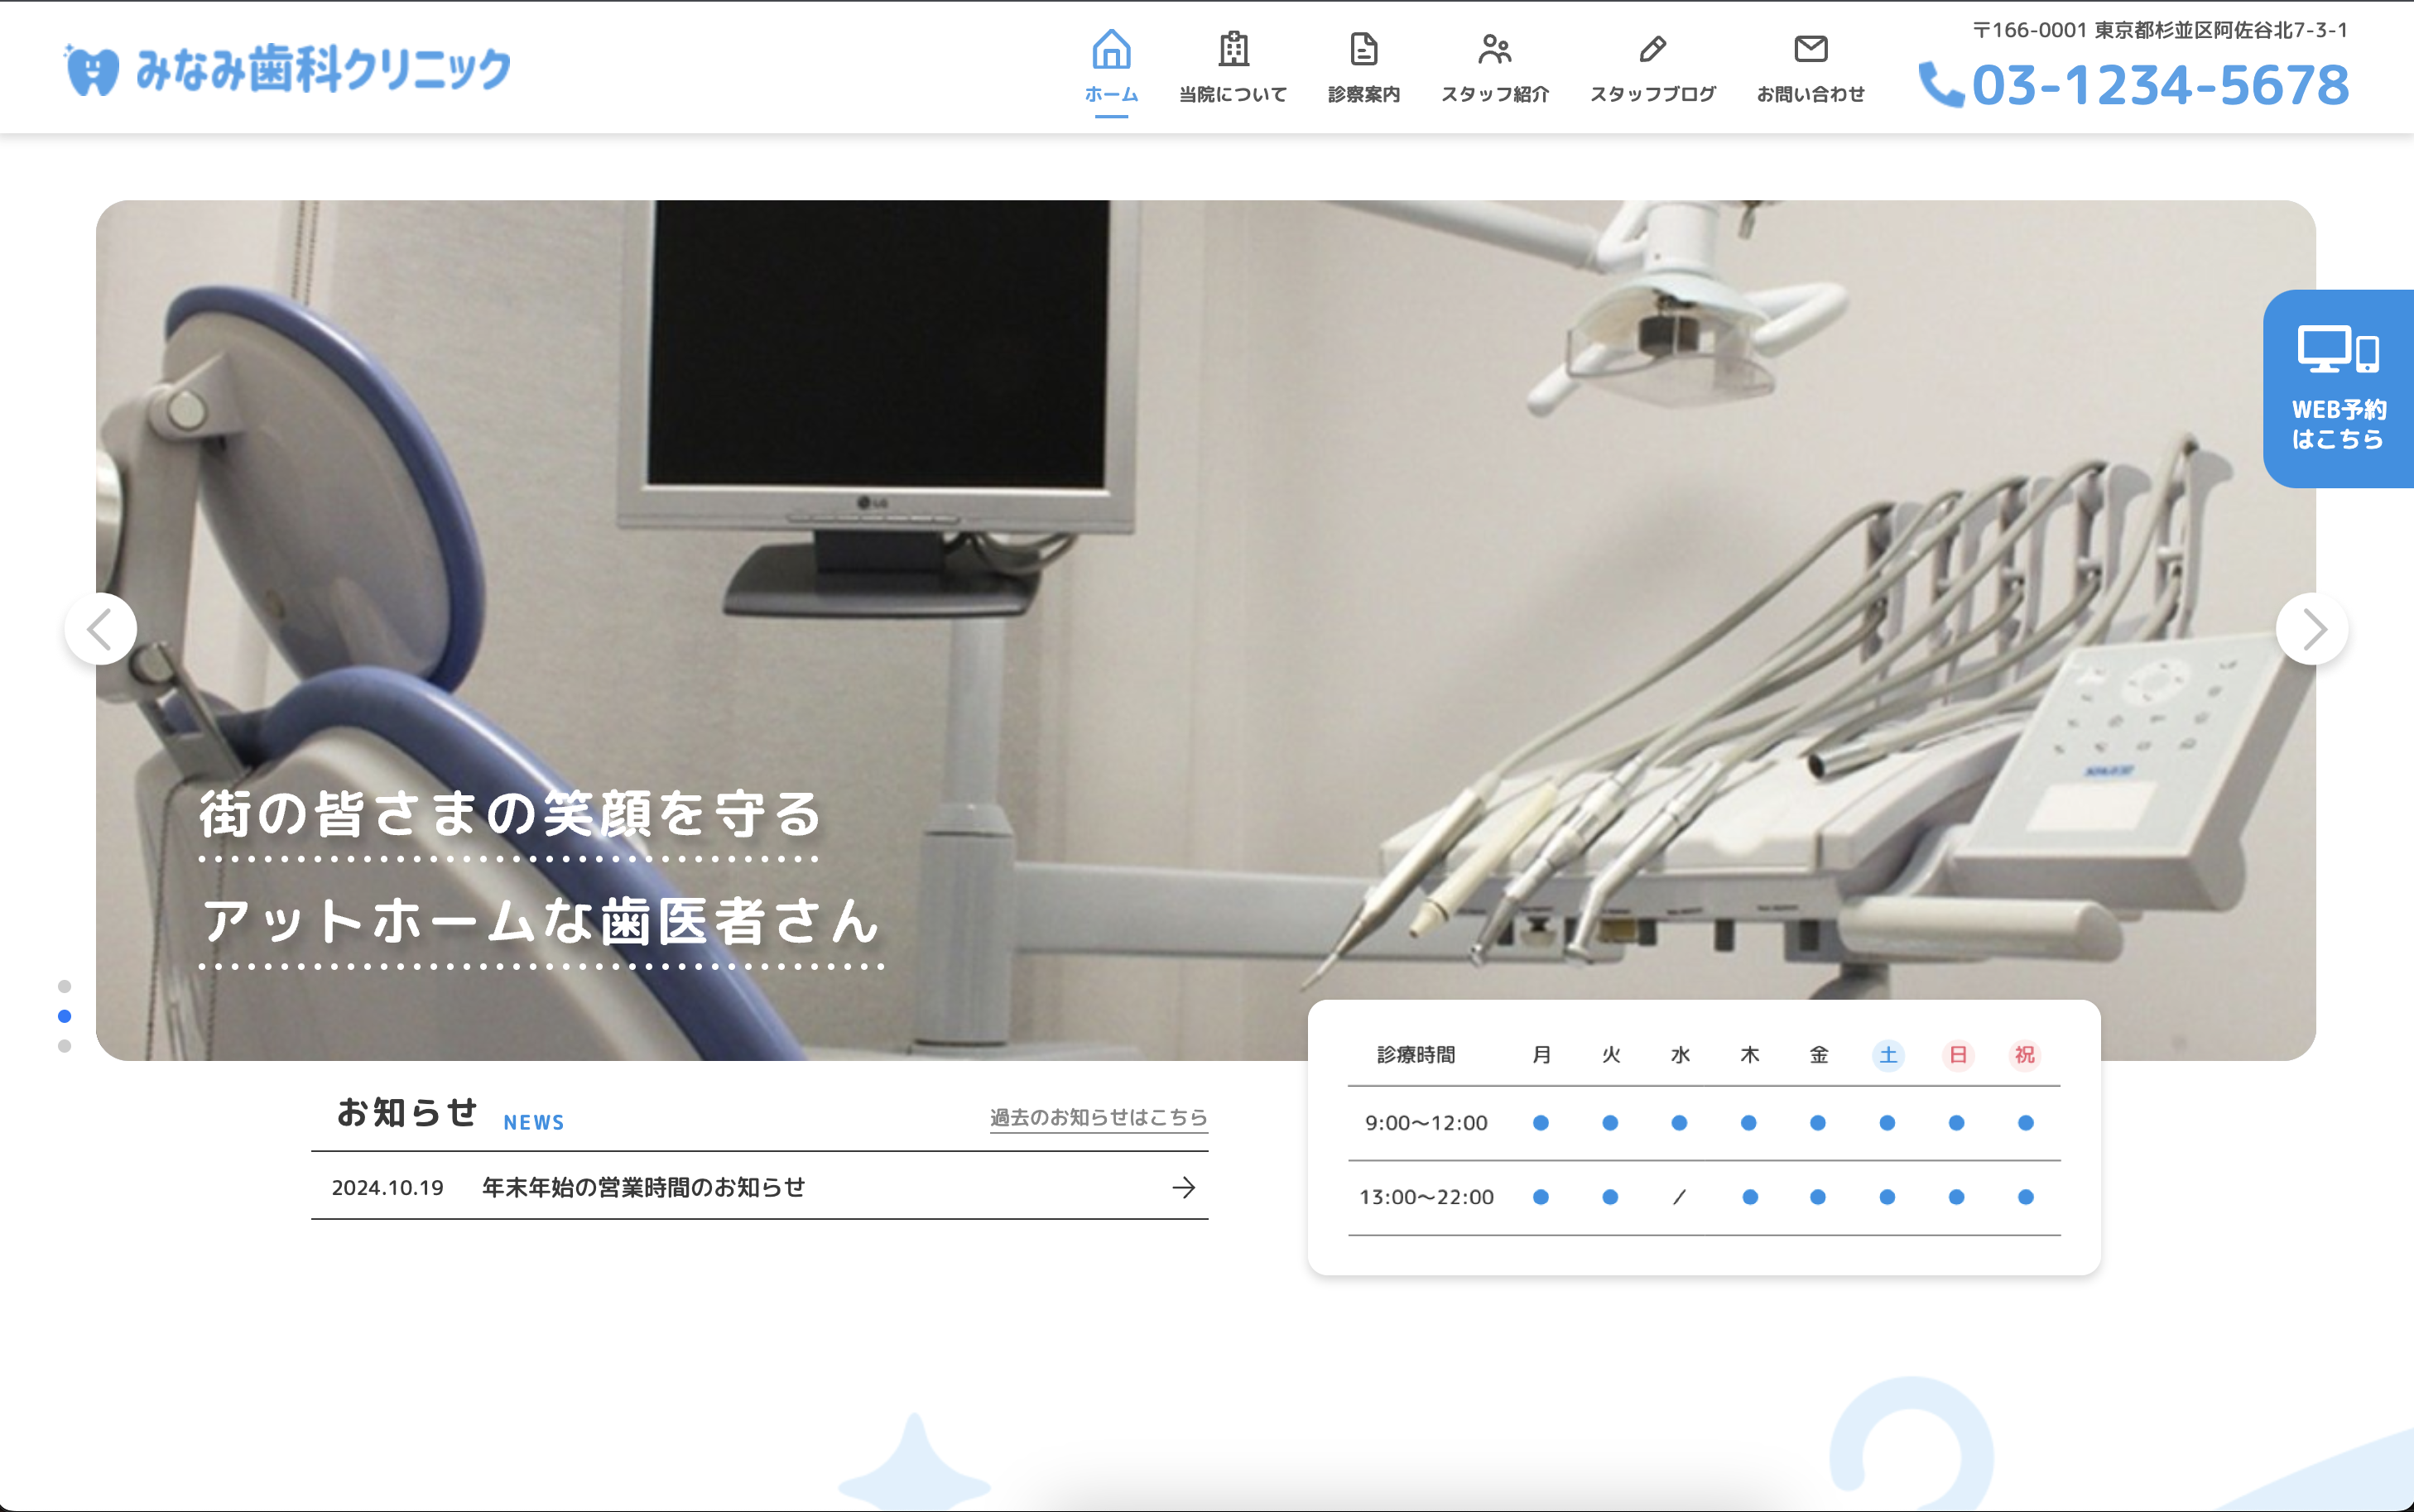Click the home house icon
This screenshot has height=1512, width=2414.
click(x=1111, y=49)
